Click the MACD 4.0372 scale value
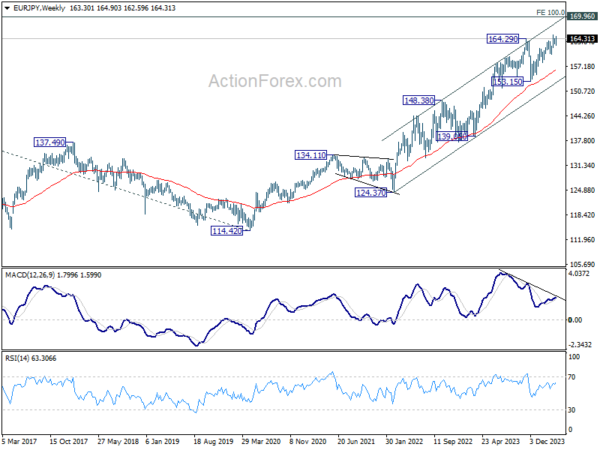600x450 pixels. pyautogui.click(x=581, y=273)
